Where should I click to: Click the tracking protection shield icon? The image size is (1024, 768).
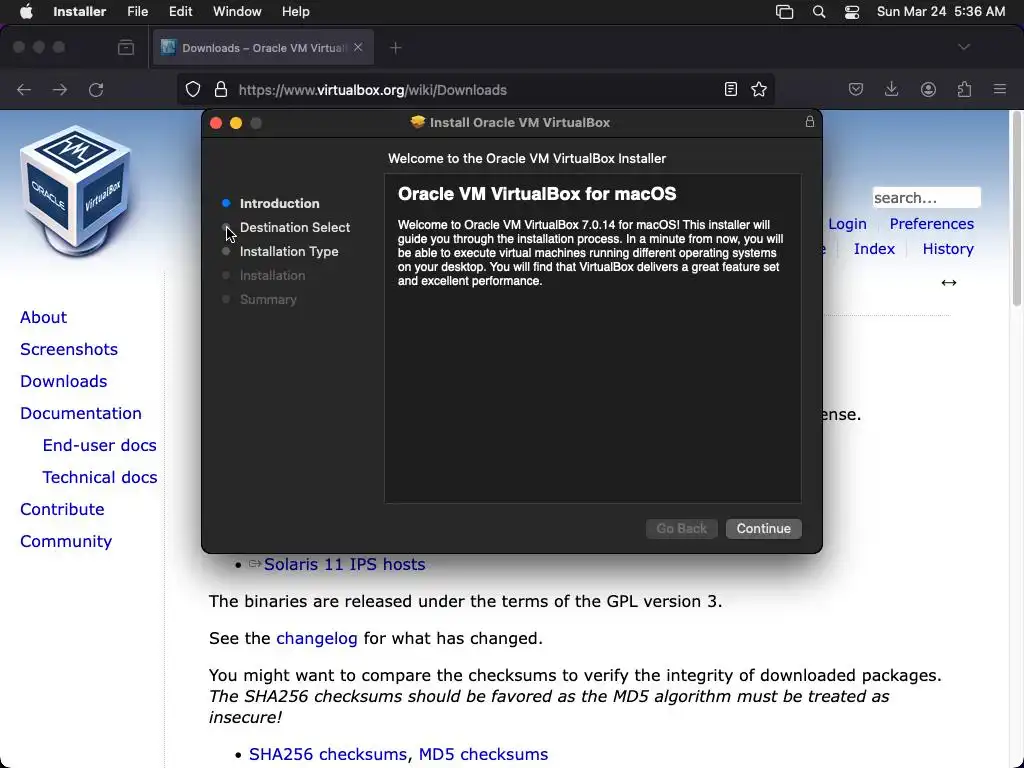193,89
